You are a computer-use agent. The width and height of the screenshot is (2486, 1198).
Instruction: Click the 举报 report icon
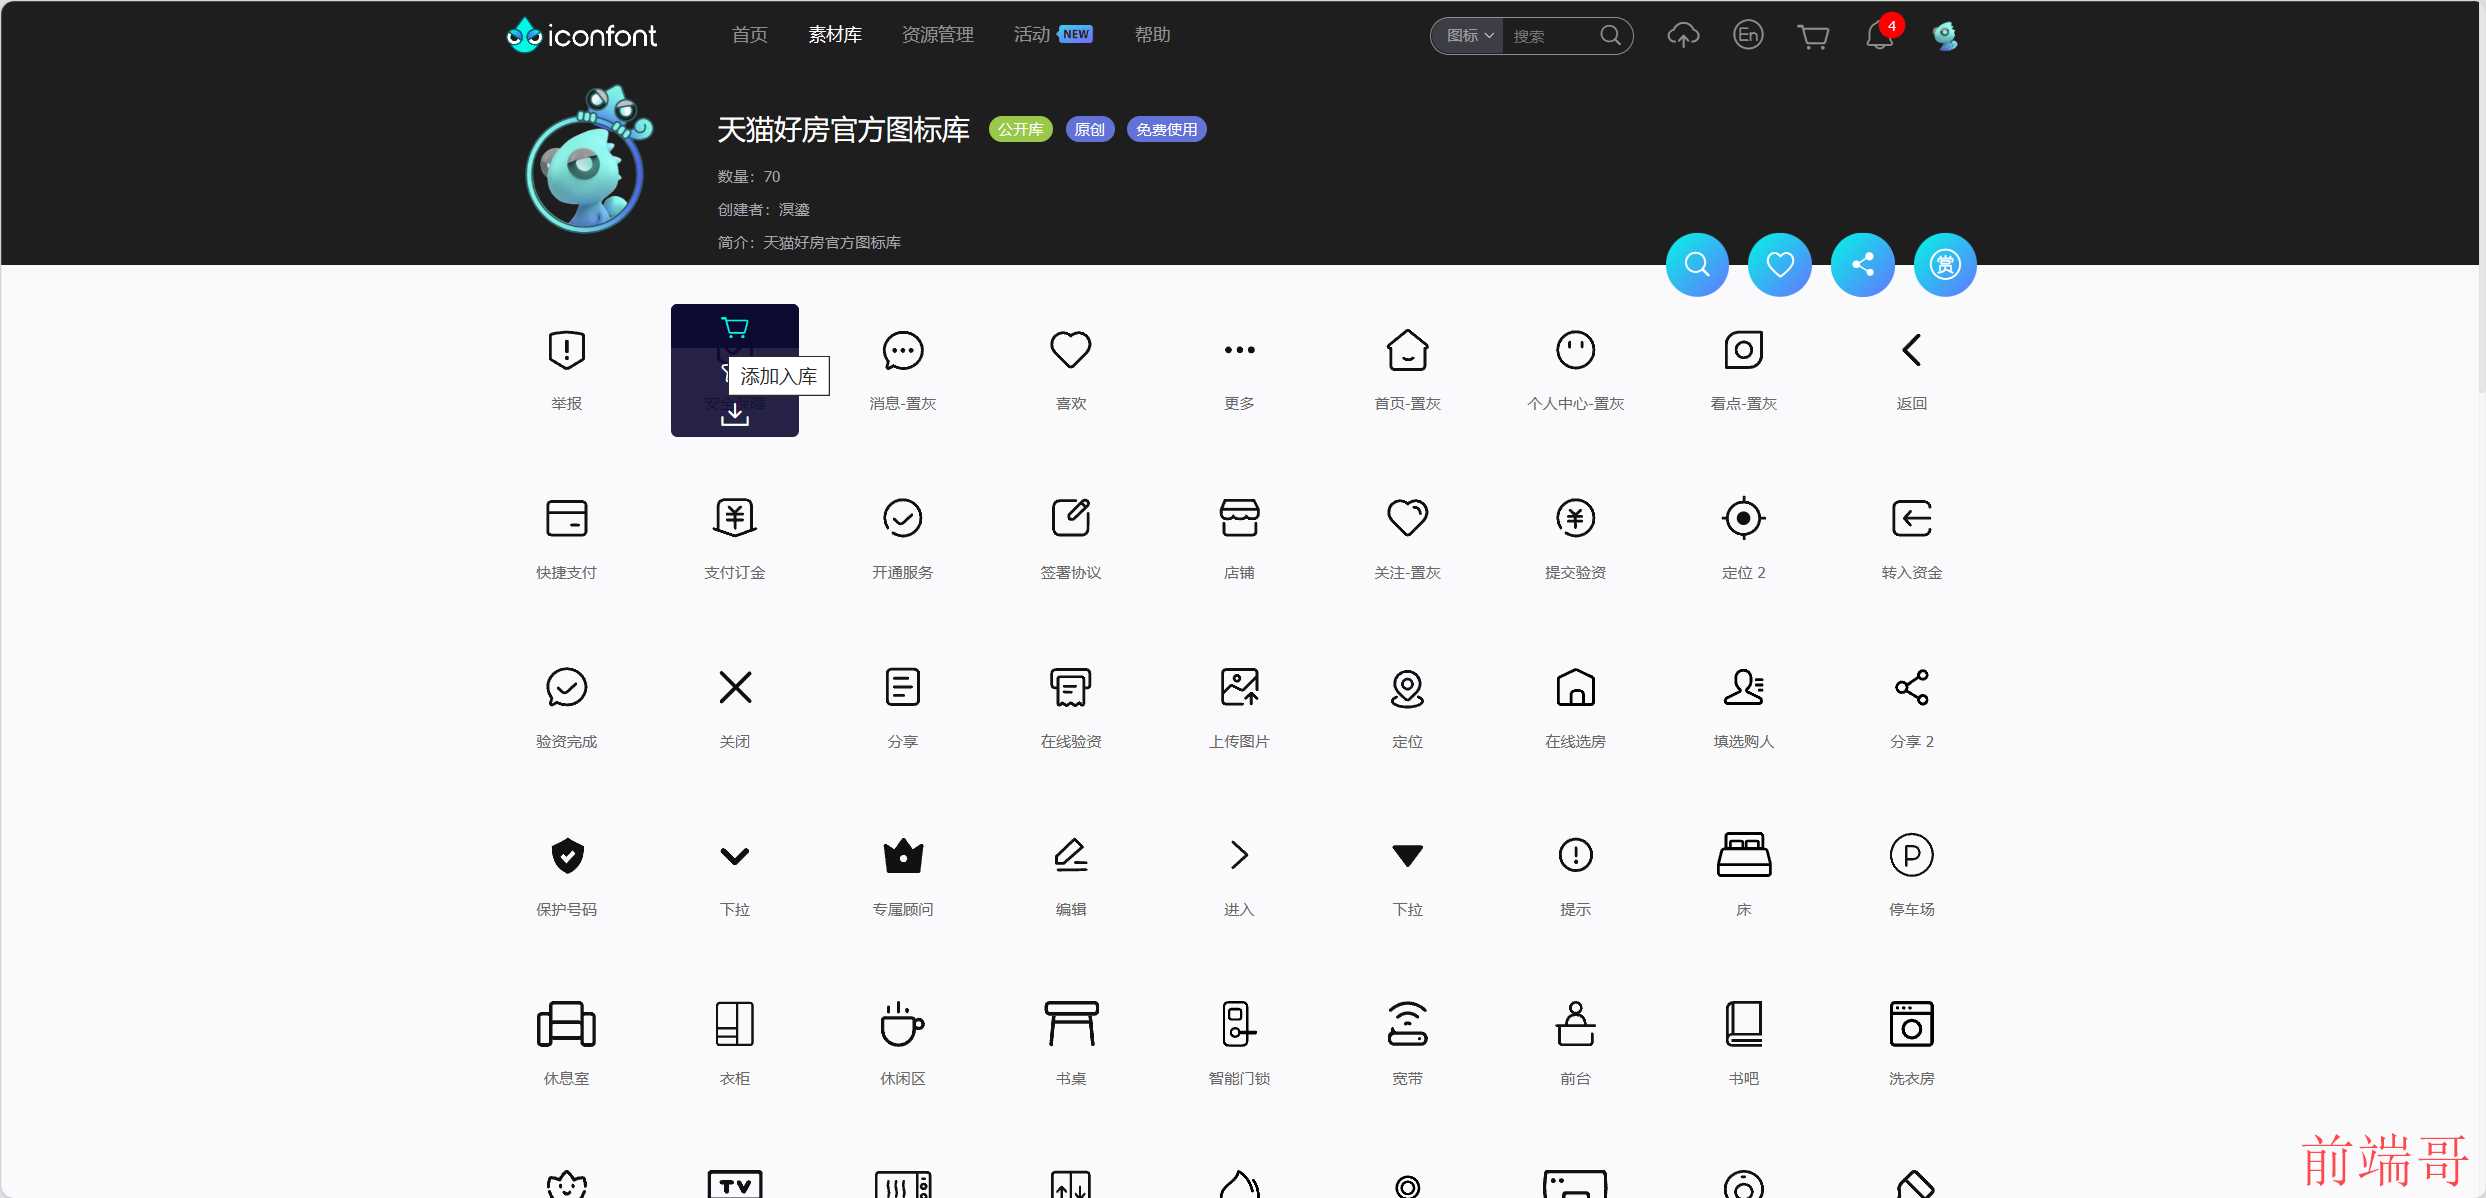566,350
